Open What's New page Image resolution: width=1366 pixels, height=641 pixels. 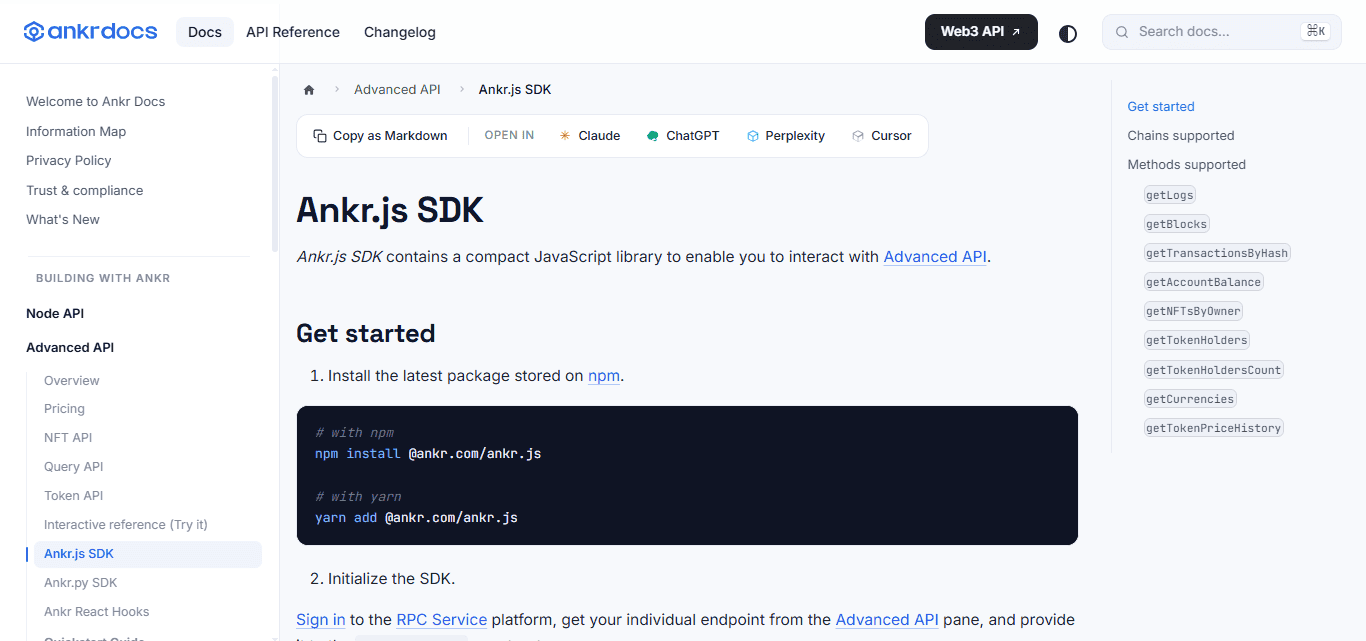tap(63, 220)
